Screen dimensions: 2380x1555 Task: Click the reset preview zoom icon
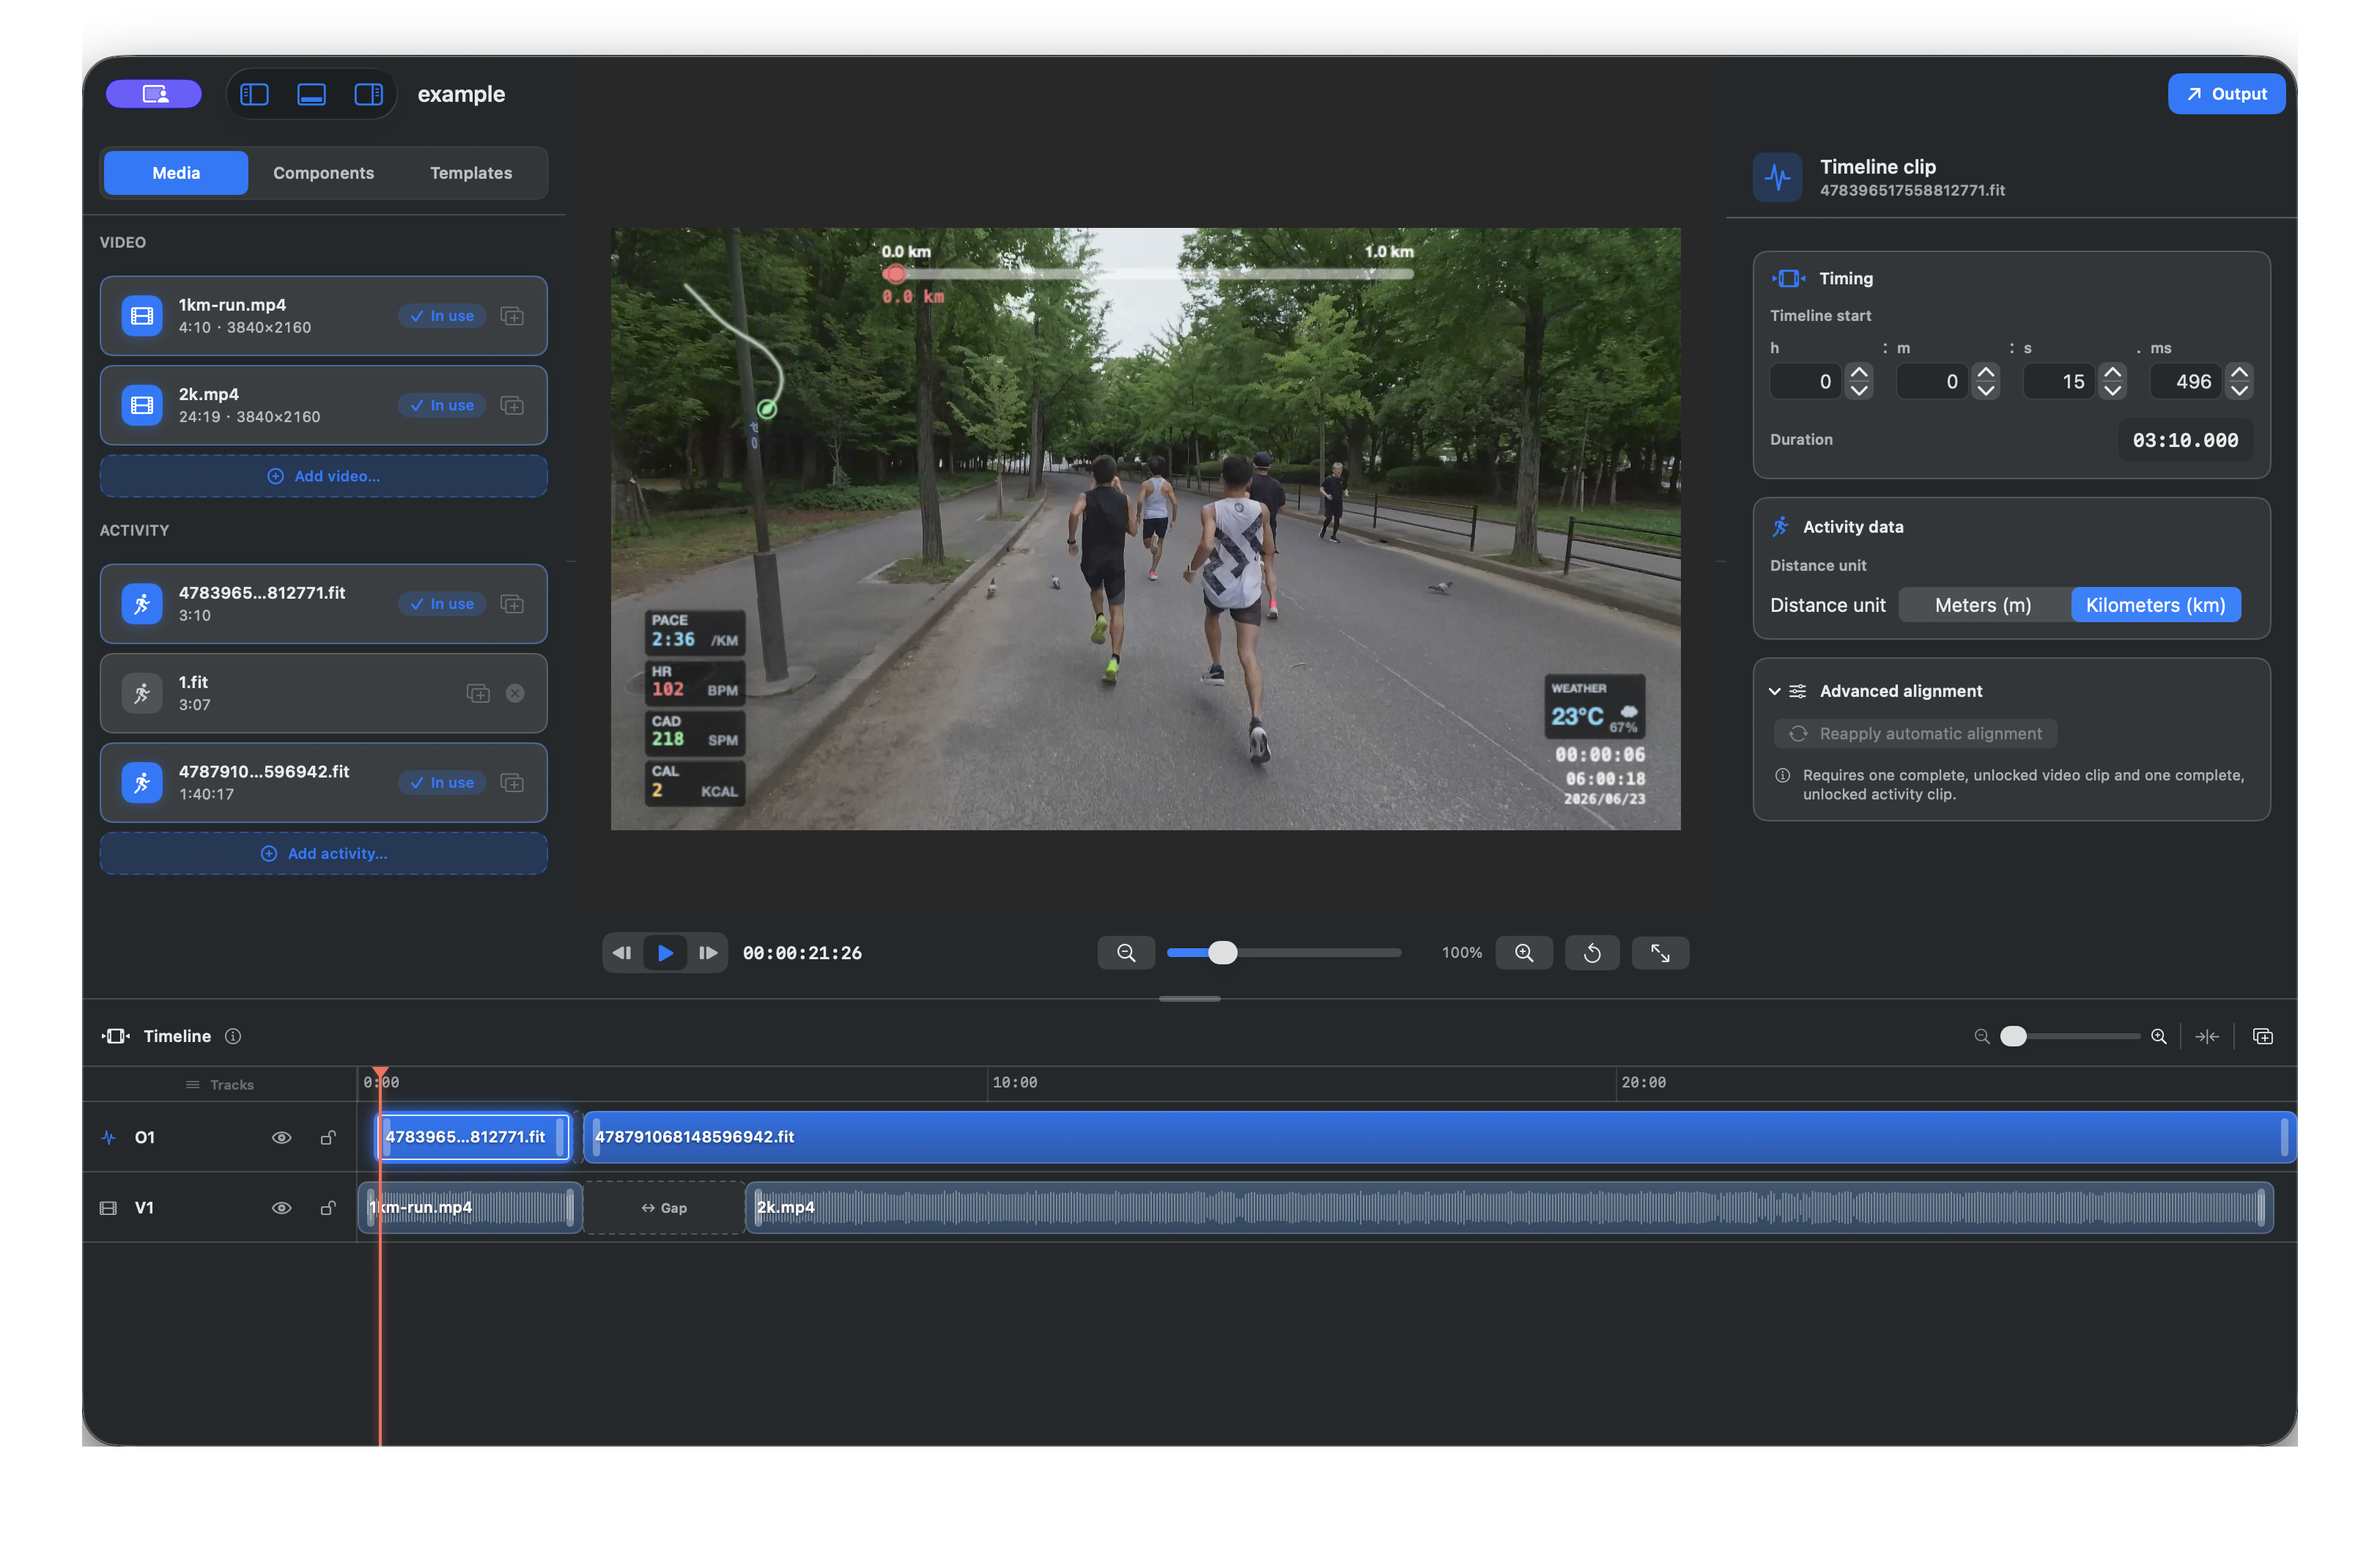pos(1592,953)
